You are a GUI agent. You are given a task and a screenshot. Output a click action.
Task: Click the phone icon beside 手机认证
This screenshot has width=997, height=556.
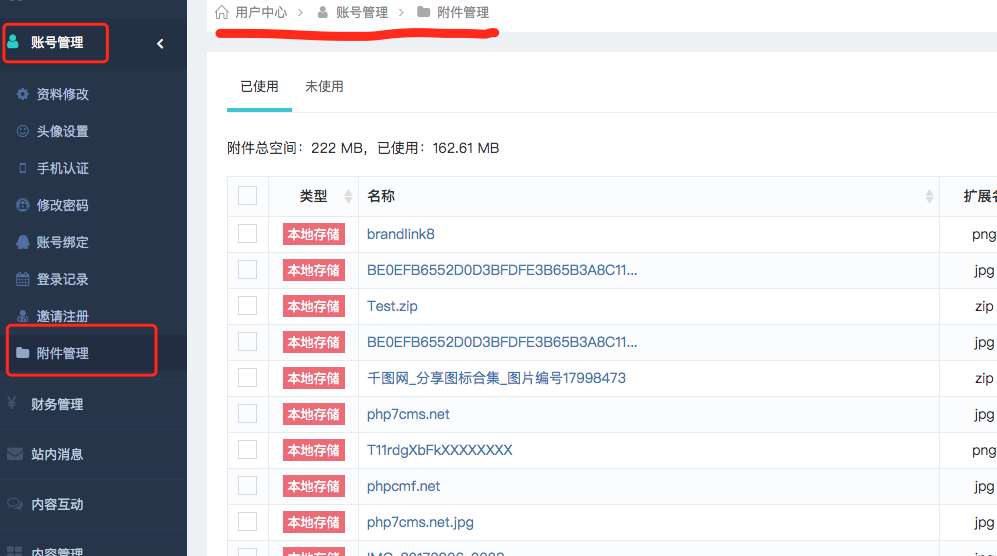[22, 168]
